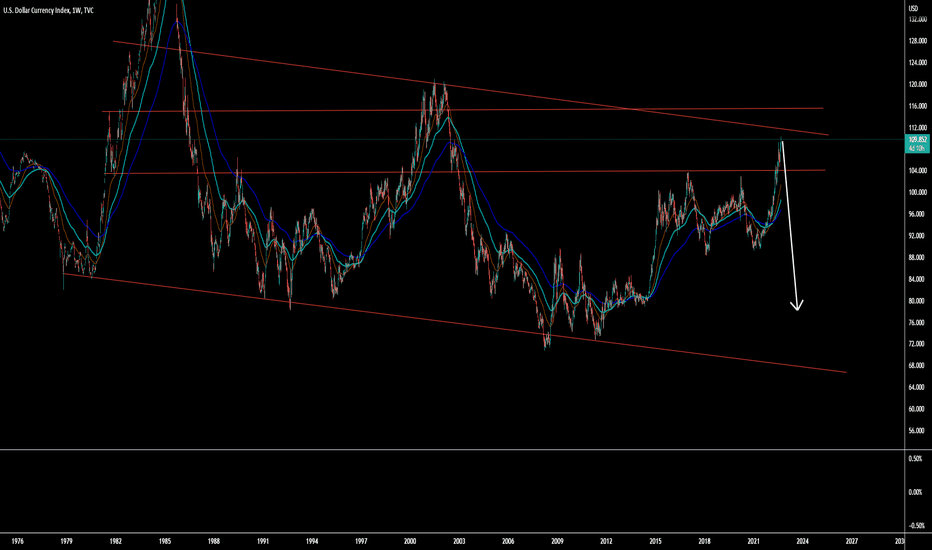Click the 1985 label on time axis
The height and width of the screenshot is (550, 932).
click(x=165, y=541)
